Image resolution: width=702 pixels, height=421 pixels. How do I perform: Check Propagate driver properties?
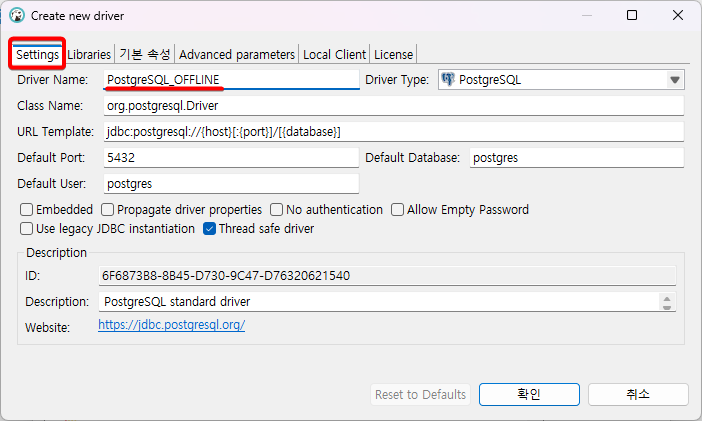coord(107,210)
